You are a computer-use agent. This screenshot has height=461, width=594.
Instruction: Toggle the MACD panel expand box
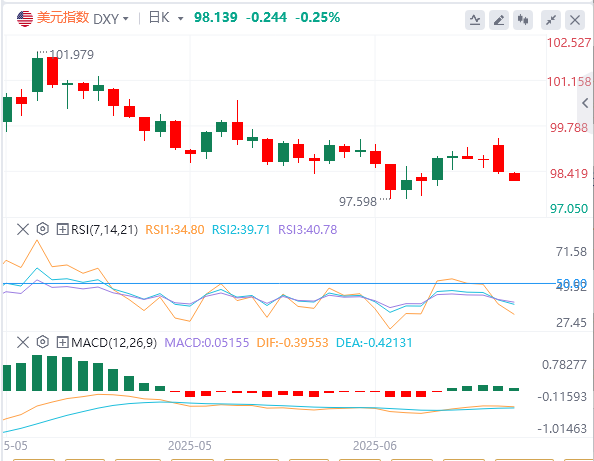coord(62,342)
